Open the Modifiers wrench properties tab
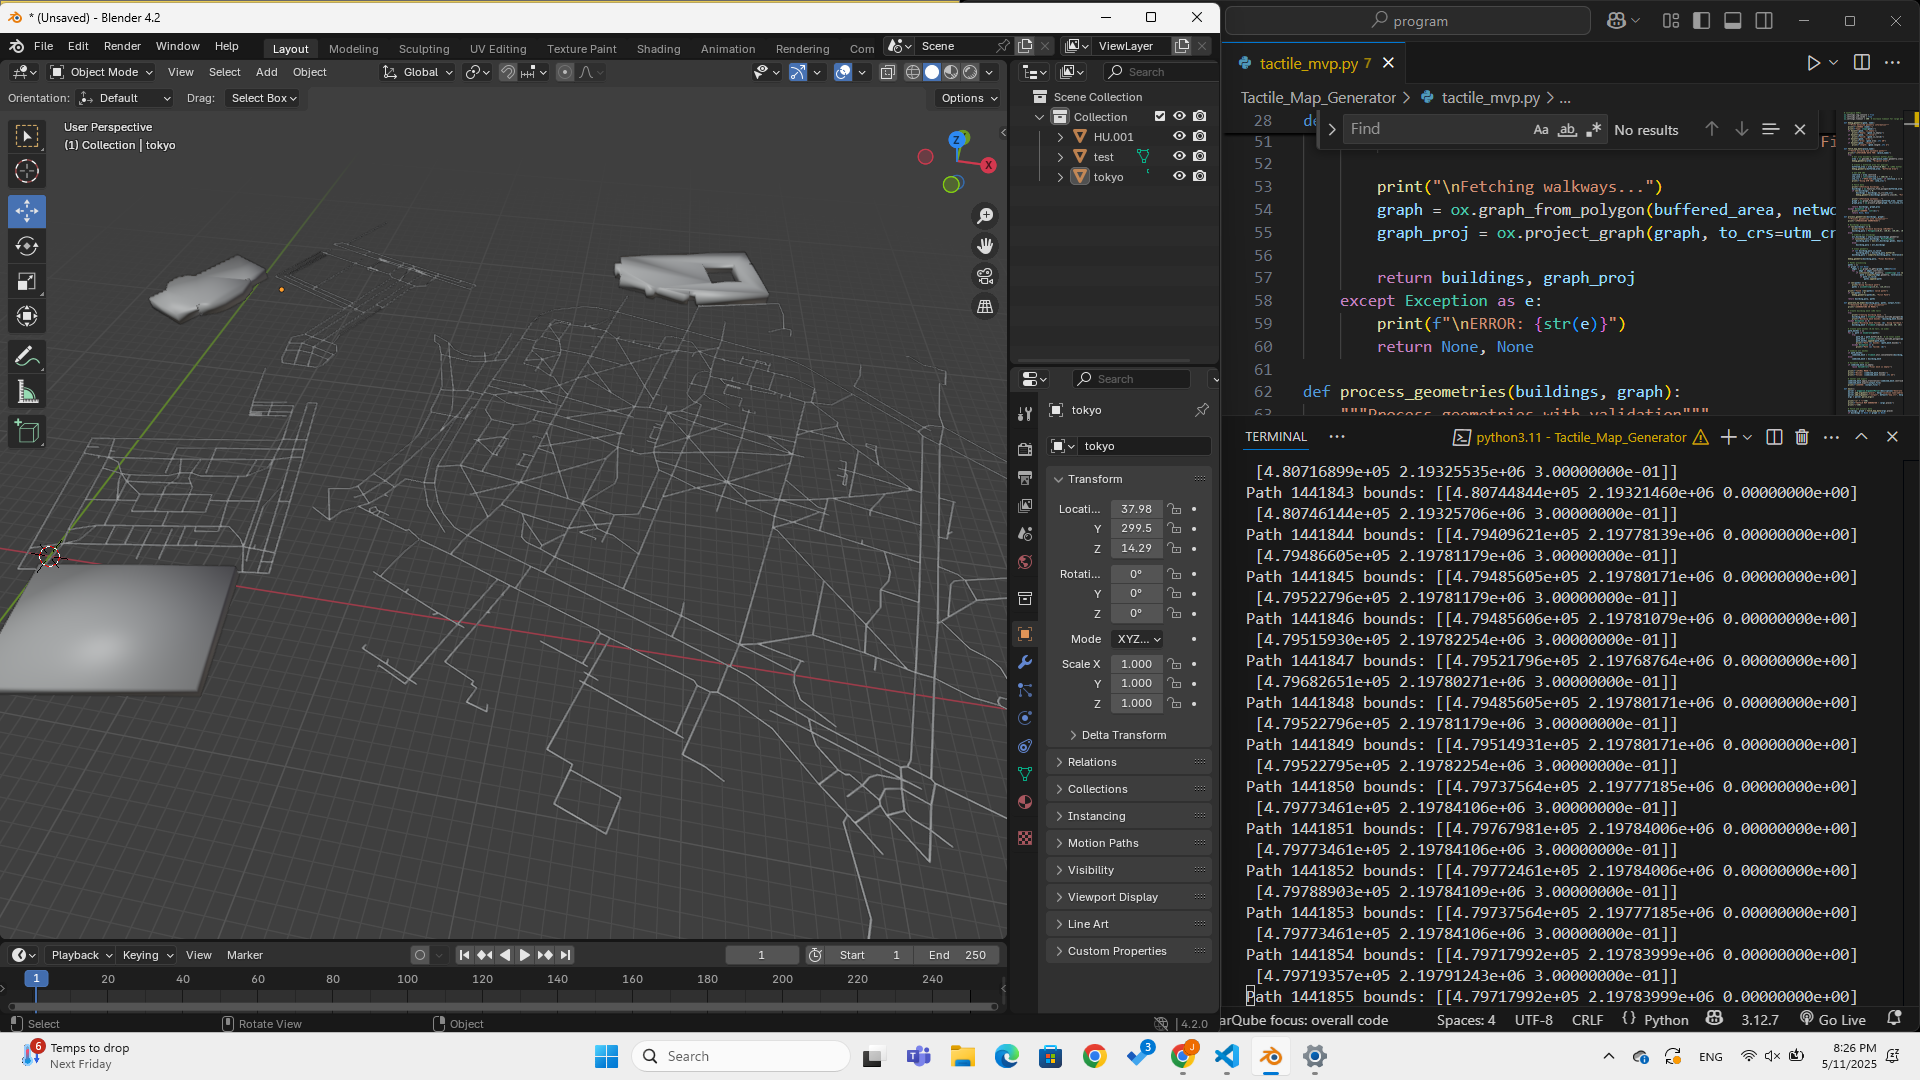The height and width of the screenshot is (1080, 1920). pos(1025,663)
